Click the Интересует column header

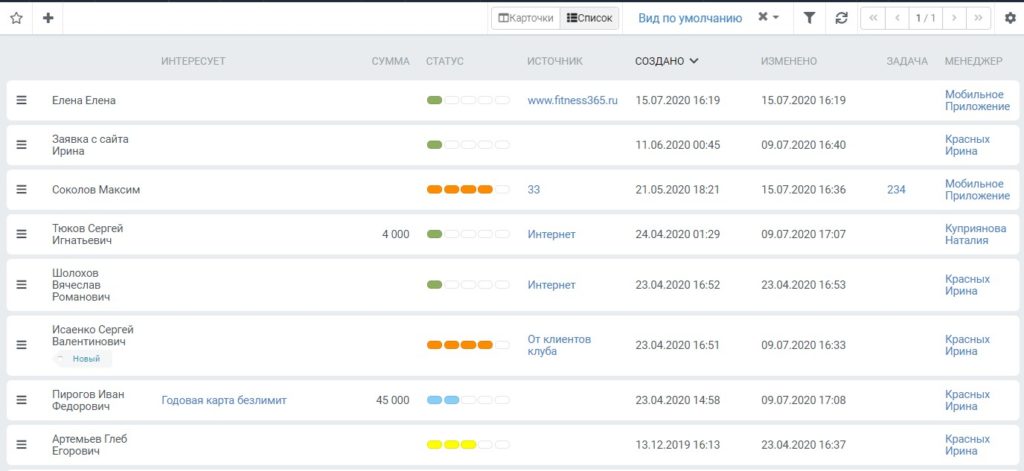coord(193,61)
